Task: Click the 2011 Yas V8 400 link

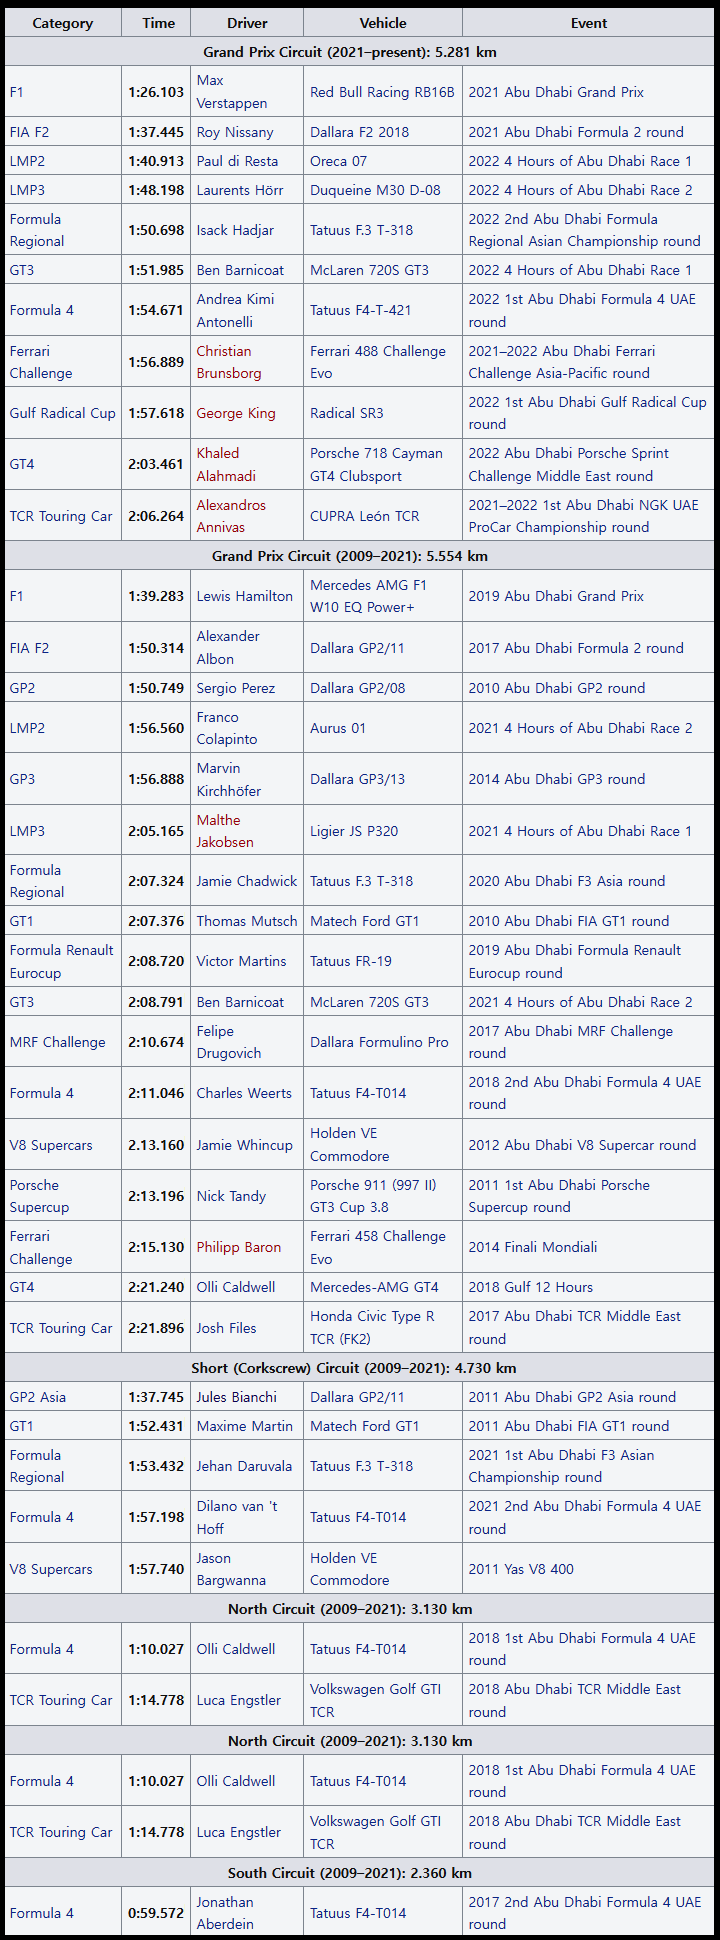Action: tap(521, 1569)
